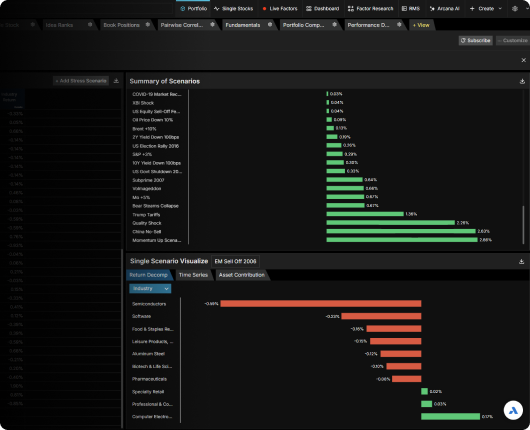Click the download icon beside Add Stress Scenario

coord(116,80)
